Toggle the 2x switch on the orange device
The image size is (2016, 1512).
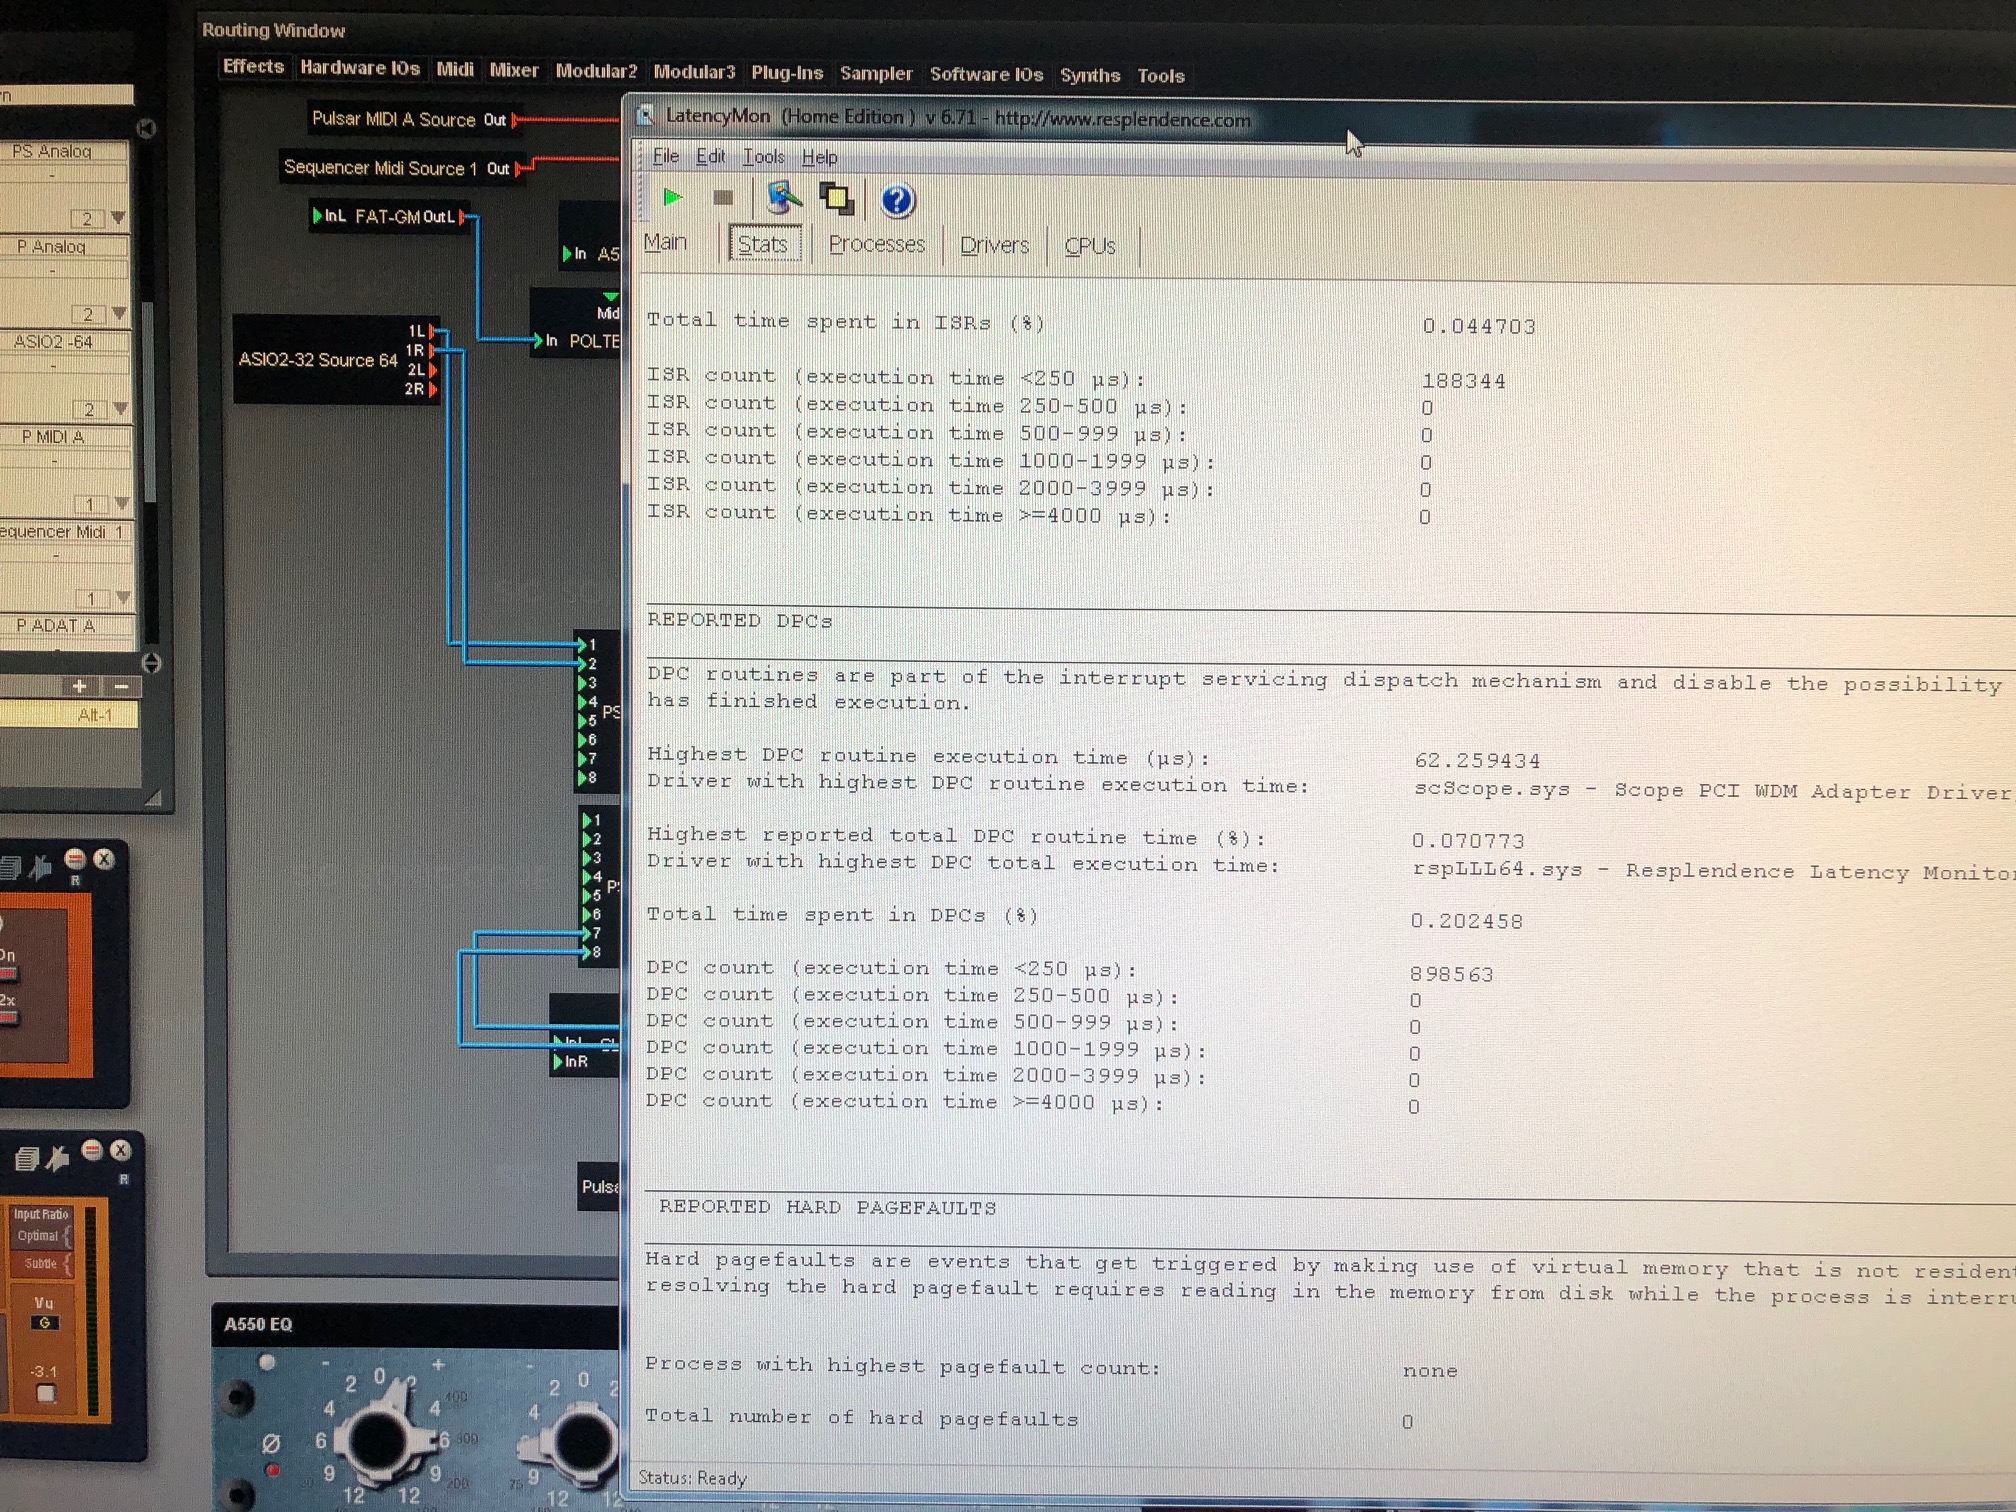8,1018
